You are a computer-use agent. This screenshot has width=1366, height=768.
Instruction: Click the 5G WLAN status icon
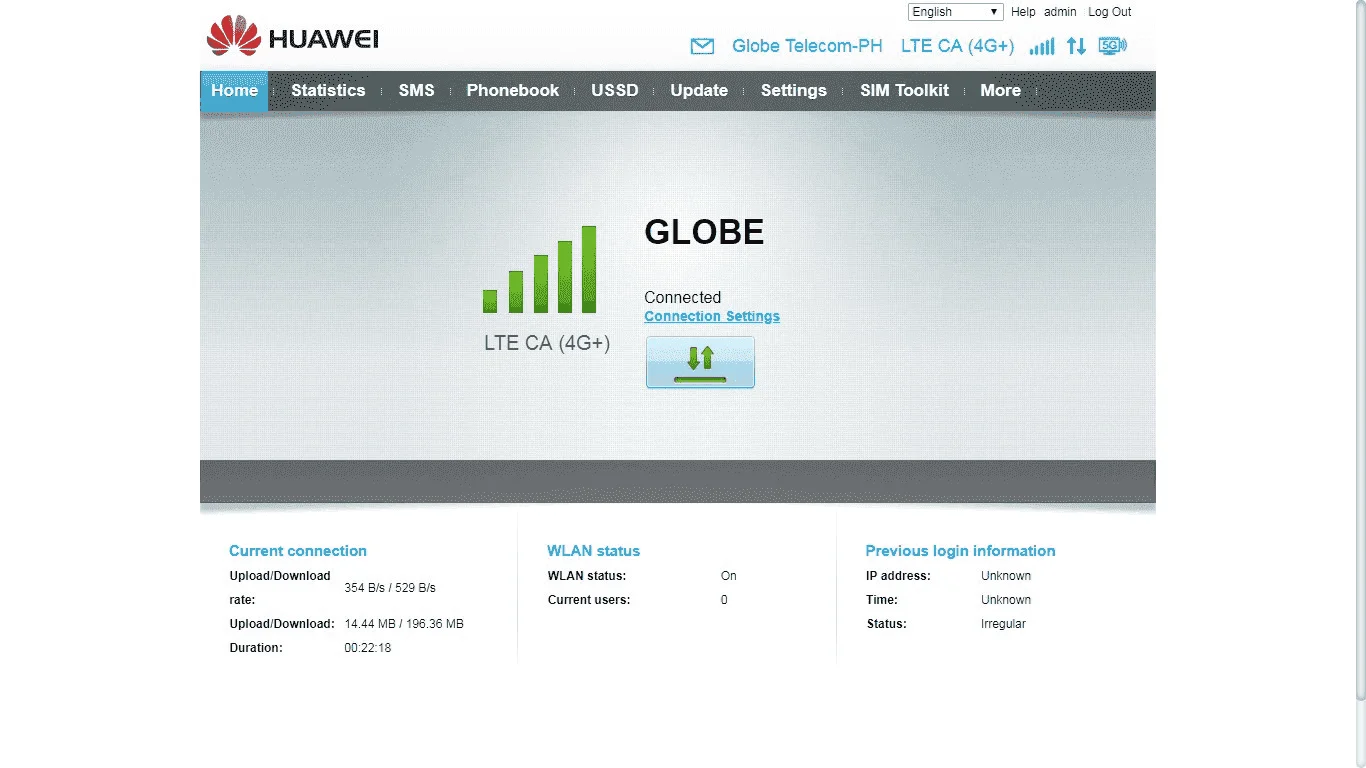(x=1112, y=46)
